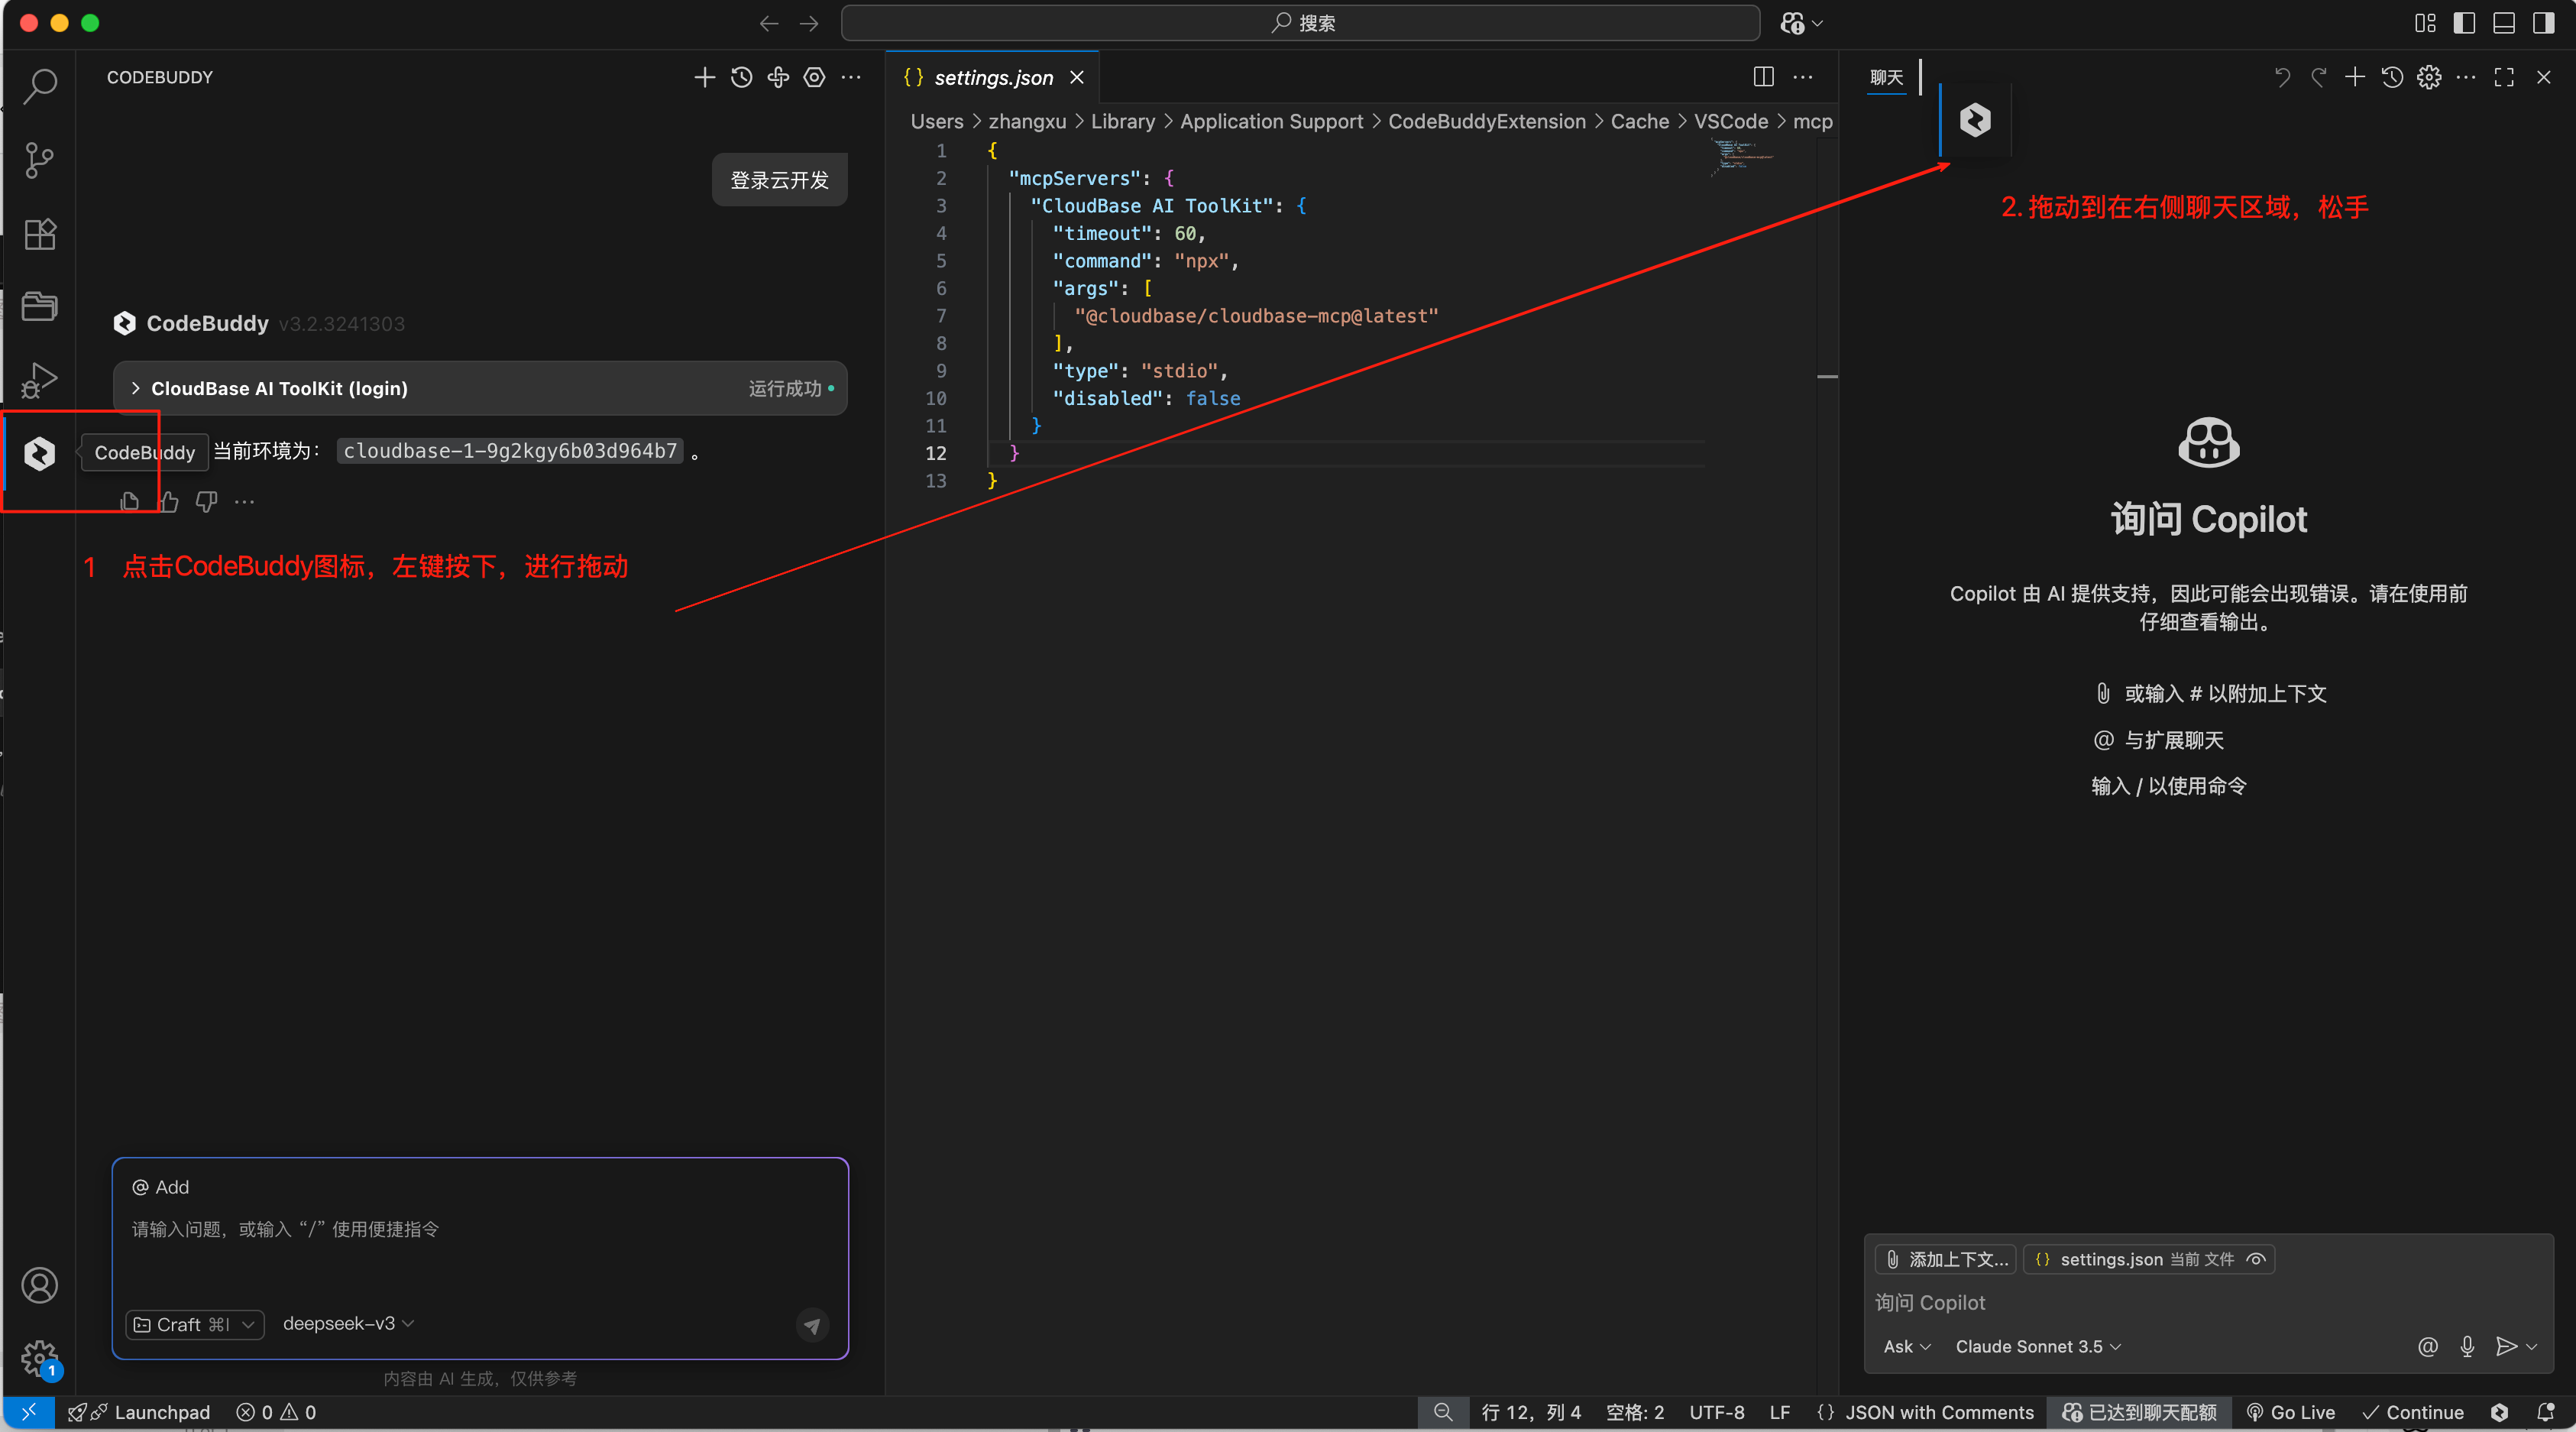Toggle secondary side bar visibility

click(x=2544, y=23)
